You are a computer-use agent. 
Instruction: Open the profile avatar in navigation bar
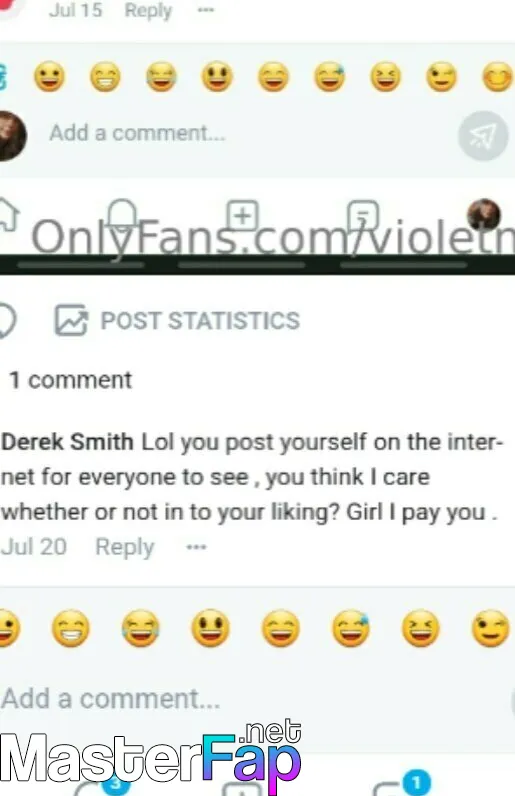(484, 215)
